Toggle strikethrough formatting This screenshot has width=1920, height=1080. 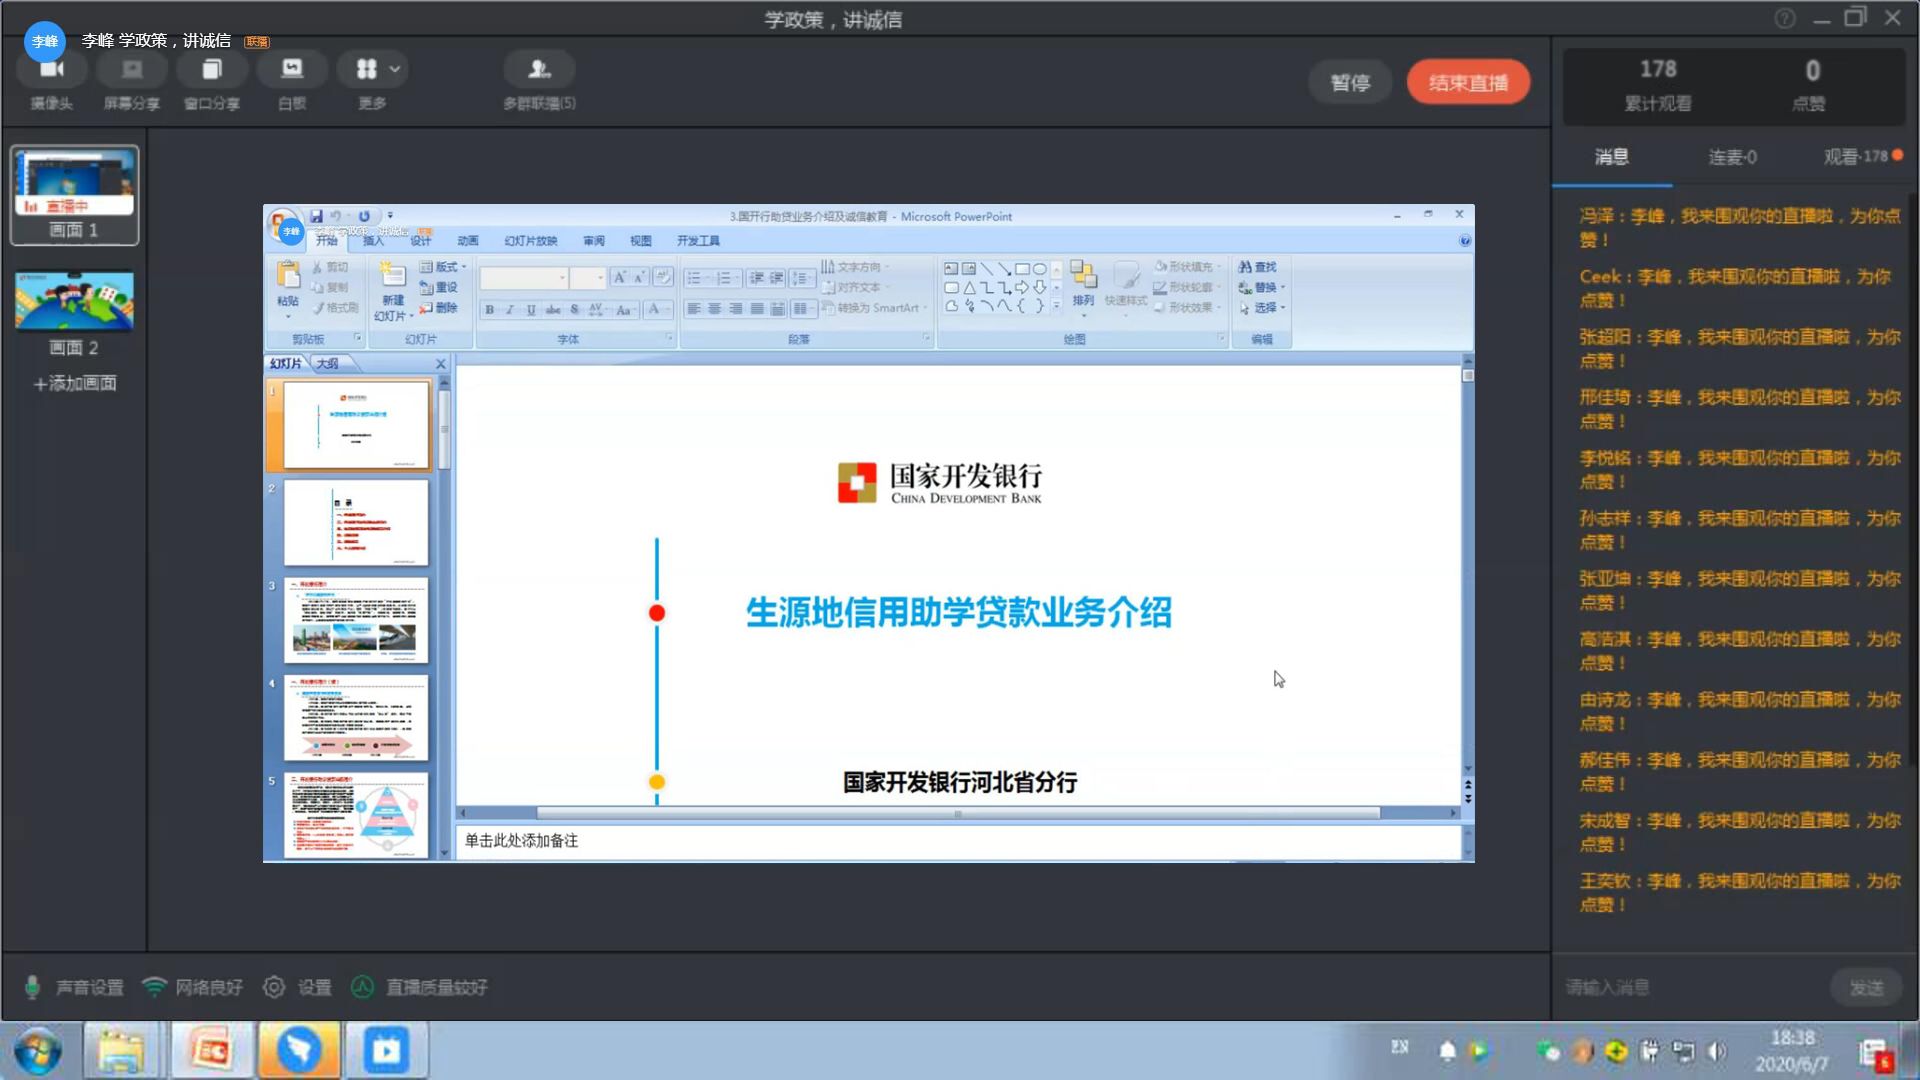click(553, 310)
